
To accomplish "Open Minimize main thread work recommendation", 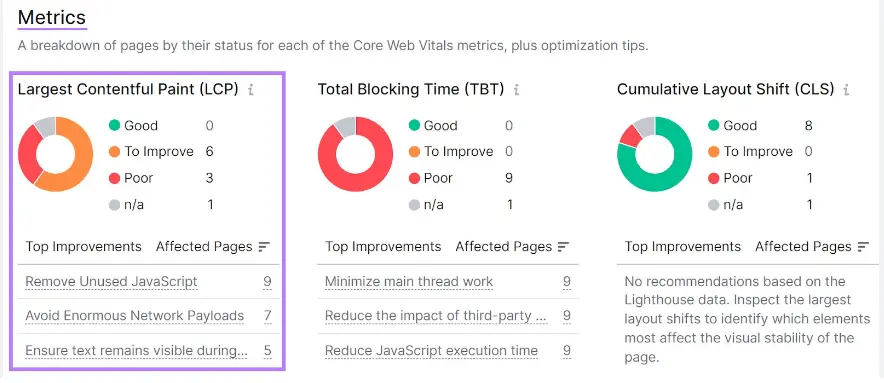I will pos(409,281).
